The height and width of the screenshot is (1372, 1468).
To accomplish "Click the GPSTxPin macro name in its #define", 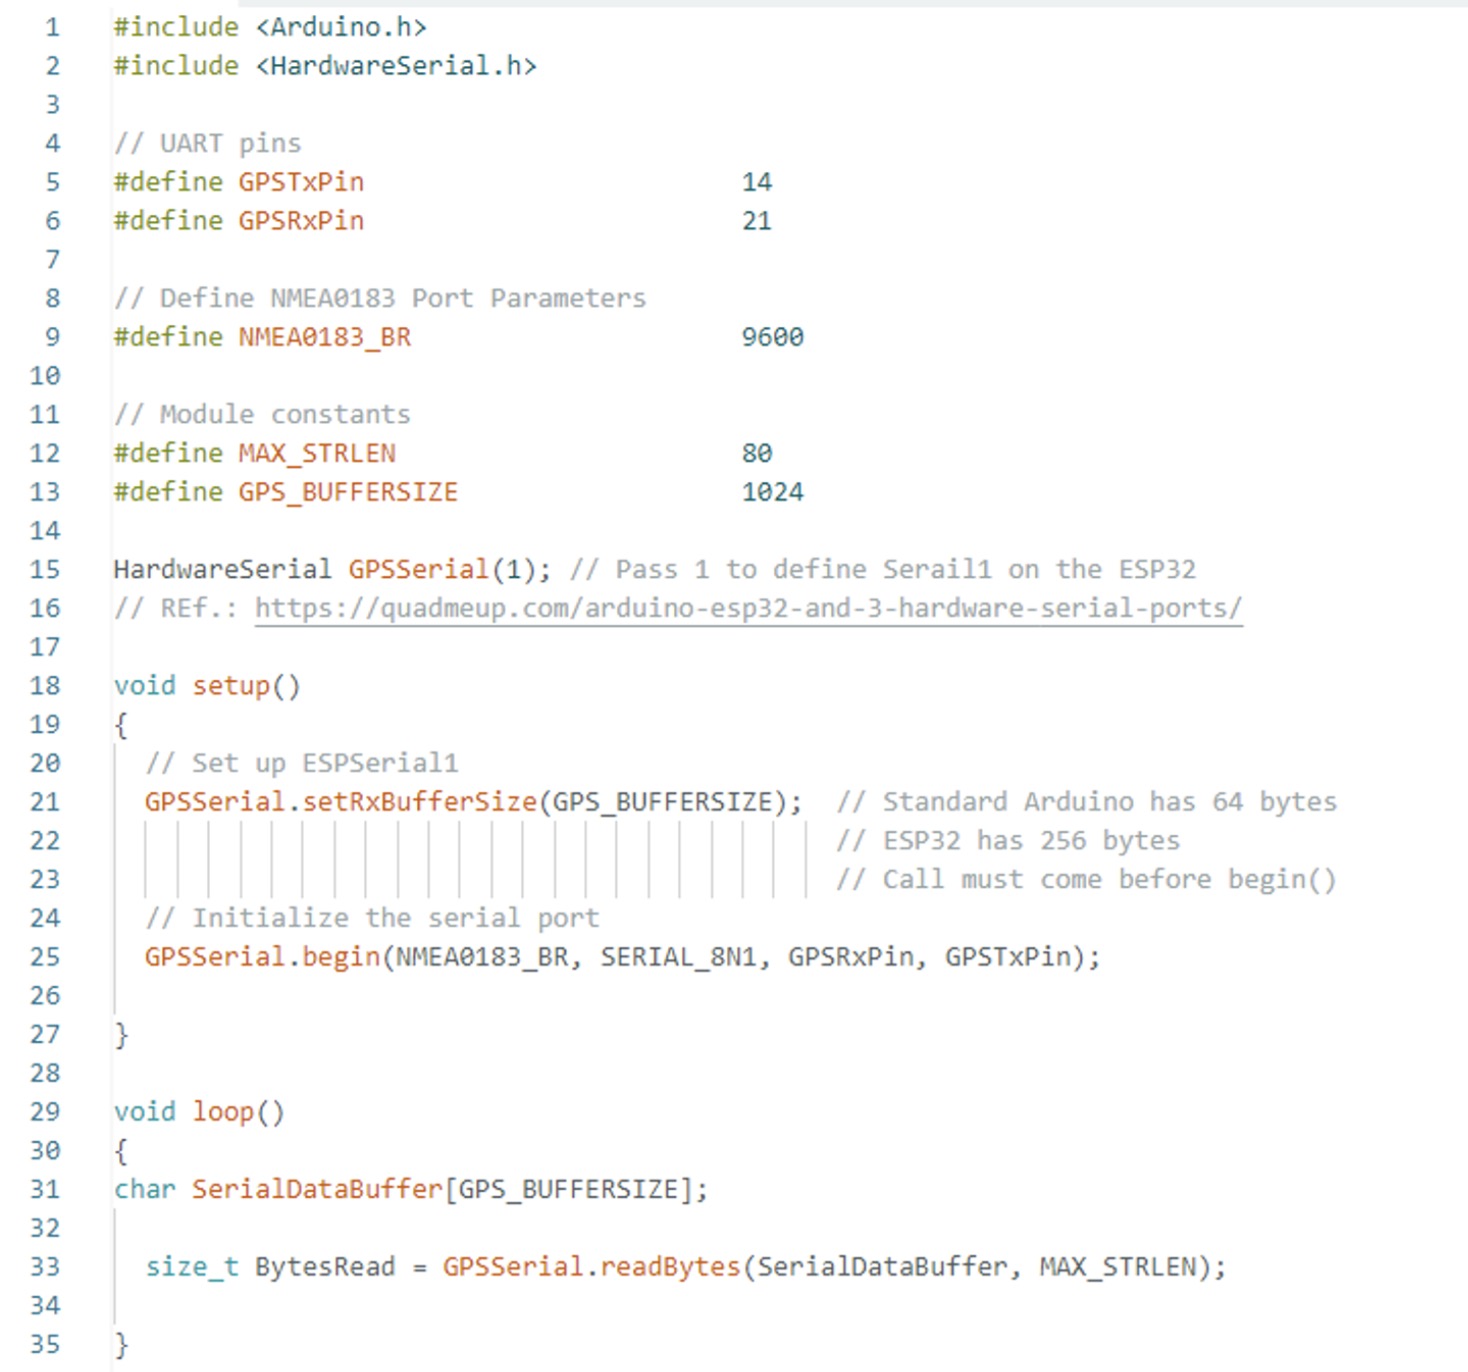I will coord(301,182).
